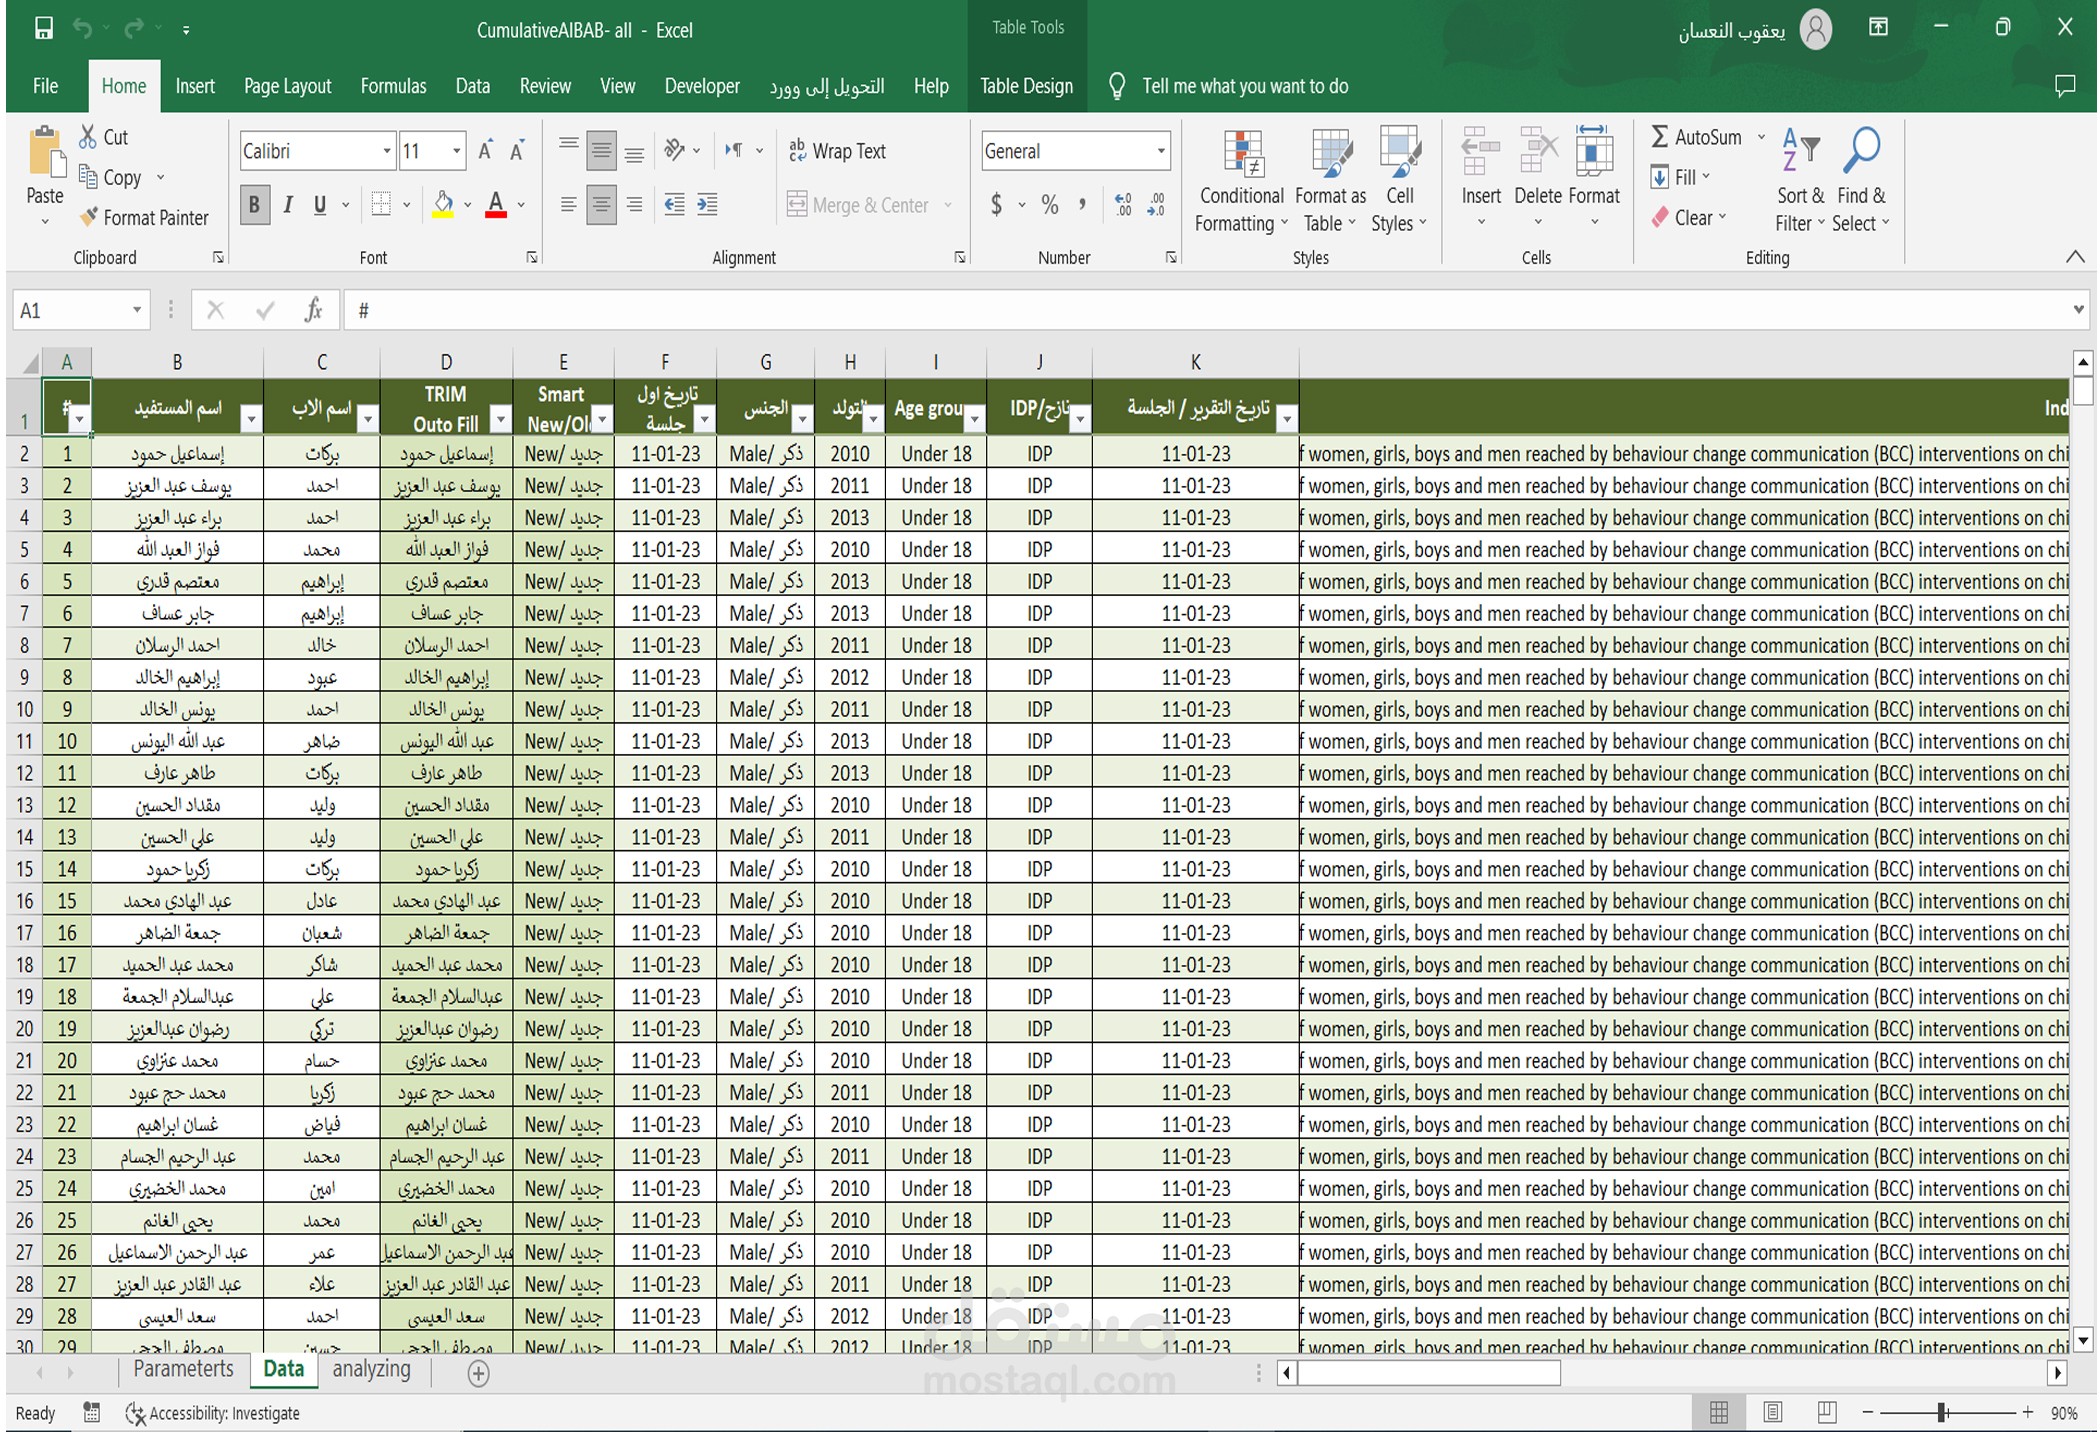This screenshot has height=1432, width=2100.
Task: Click the Save icon in title bar
Action: [x=43, y=29]
